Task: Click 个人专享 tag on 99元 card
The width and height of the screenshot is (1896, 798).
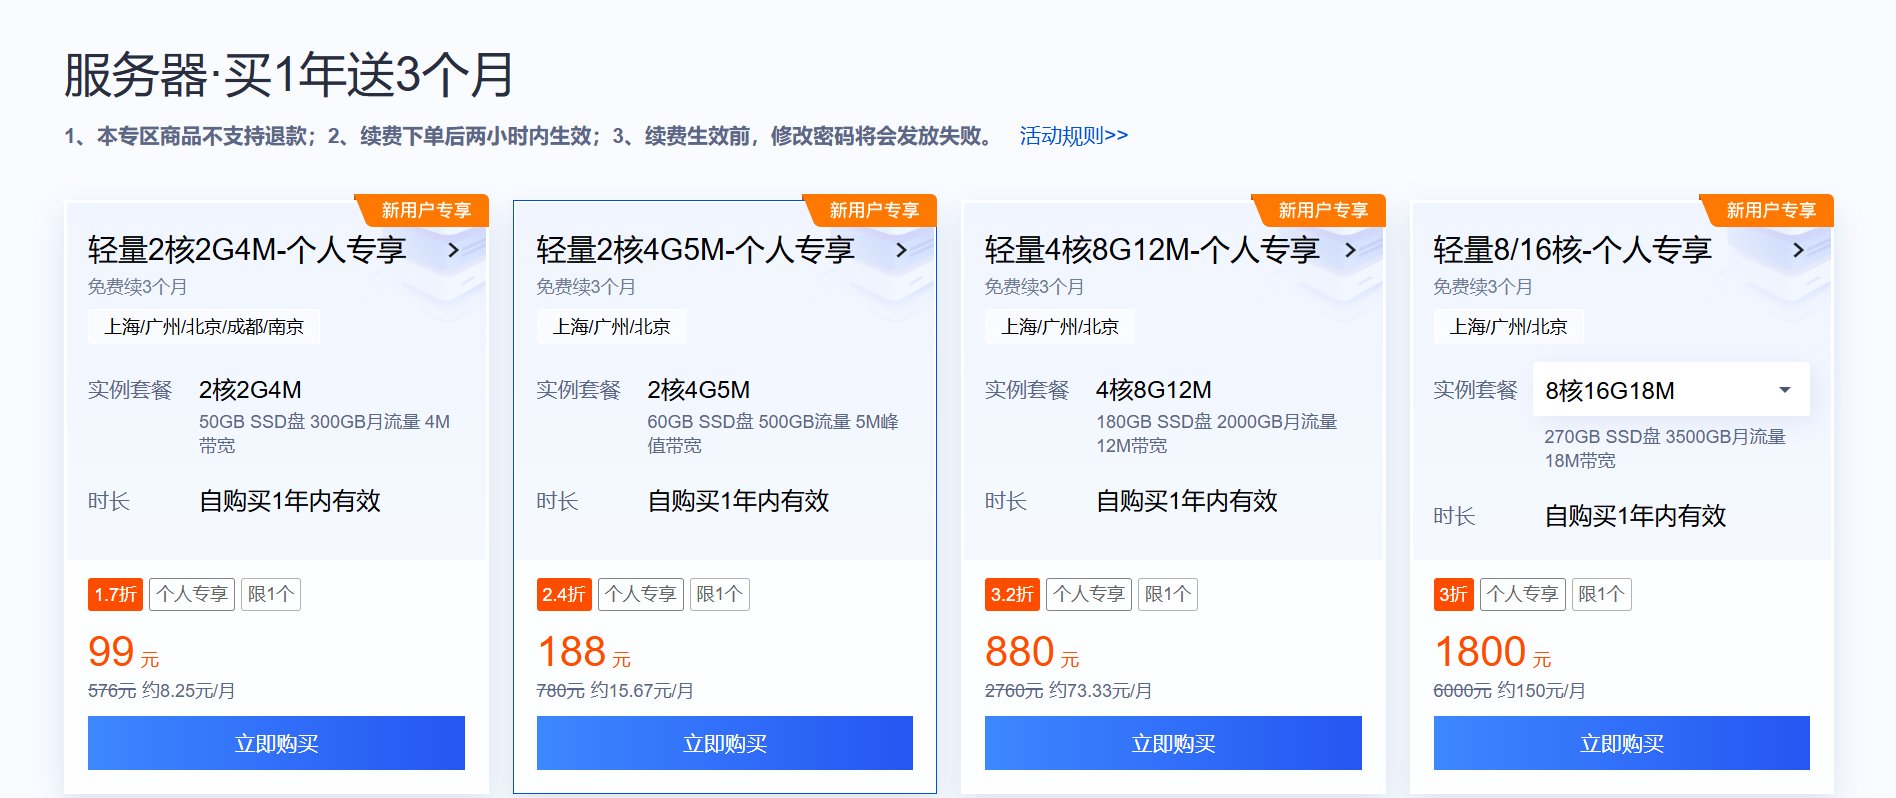Action: coord(192,594)
